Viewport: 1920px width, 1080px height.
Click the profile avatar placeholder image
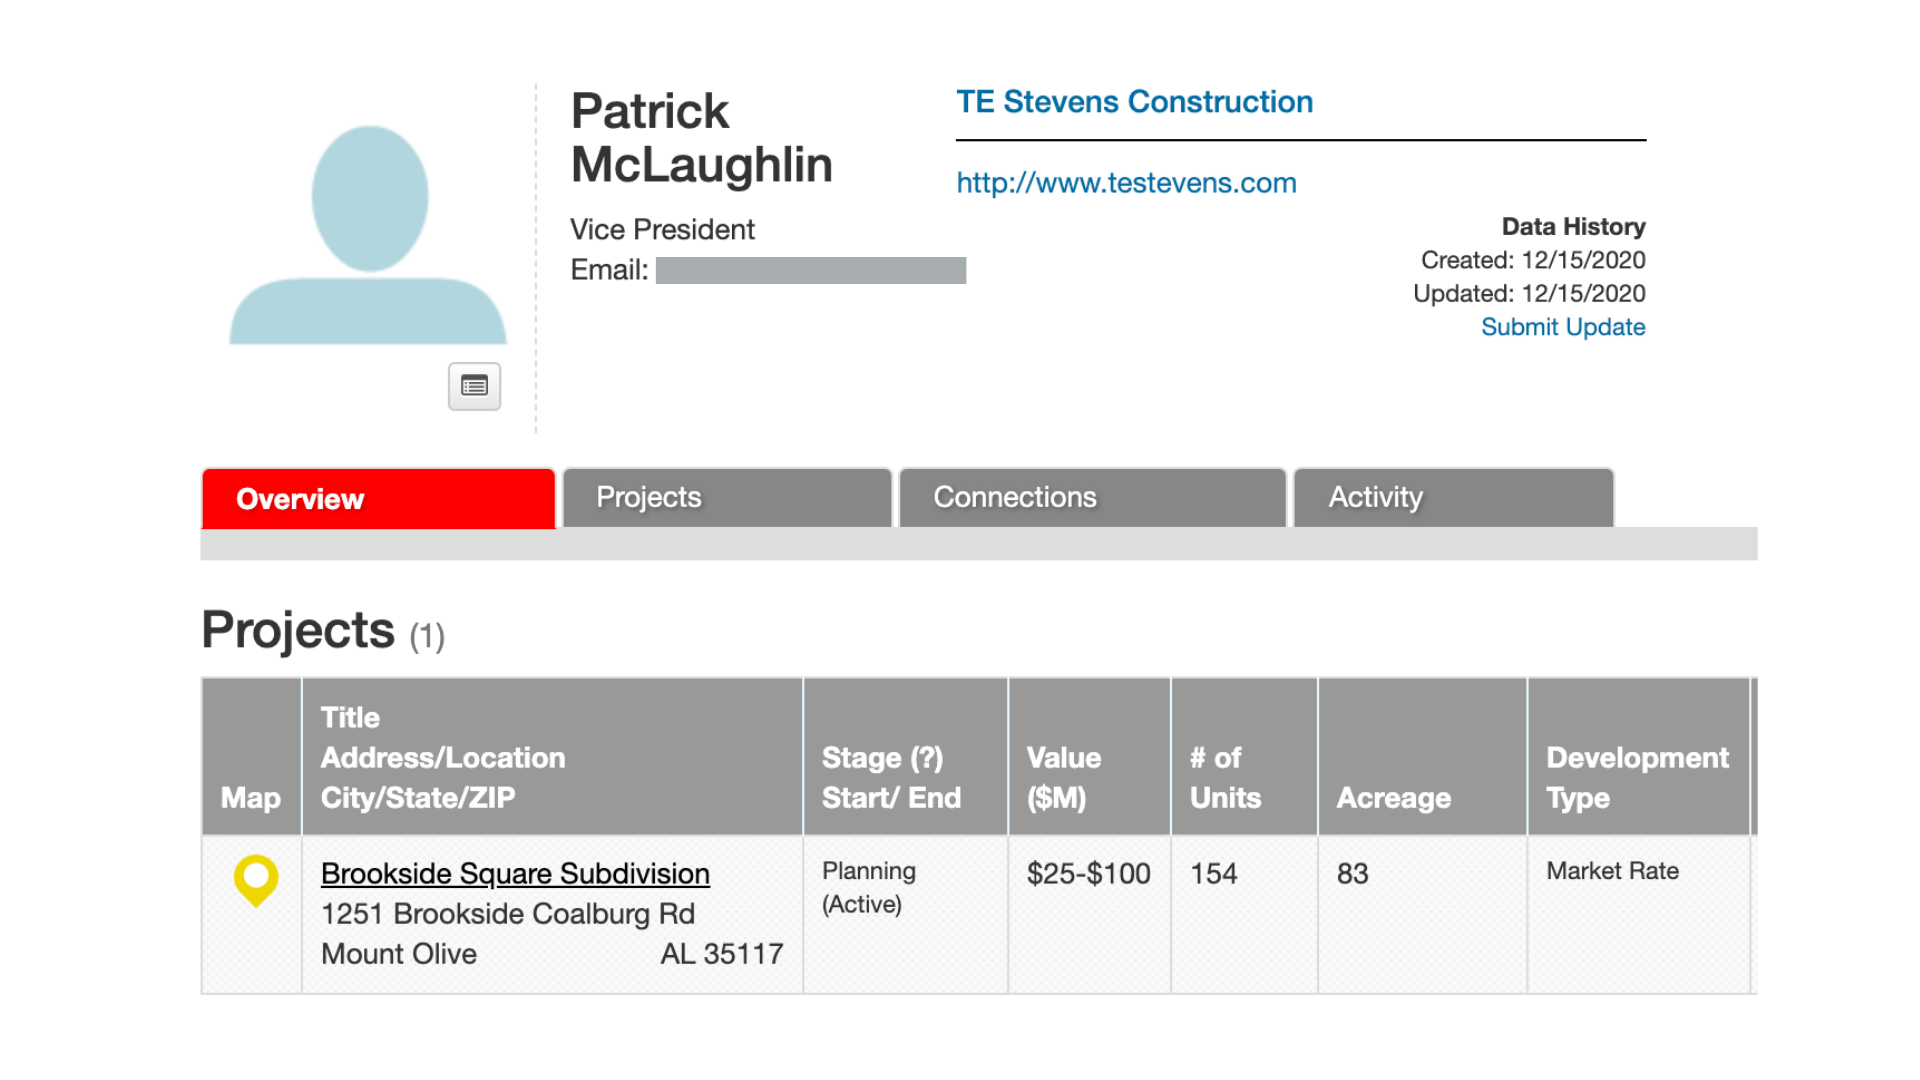tap(368, 235)
